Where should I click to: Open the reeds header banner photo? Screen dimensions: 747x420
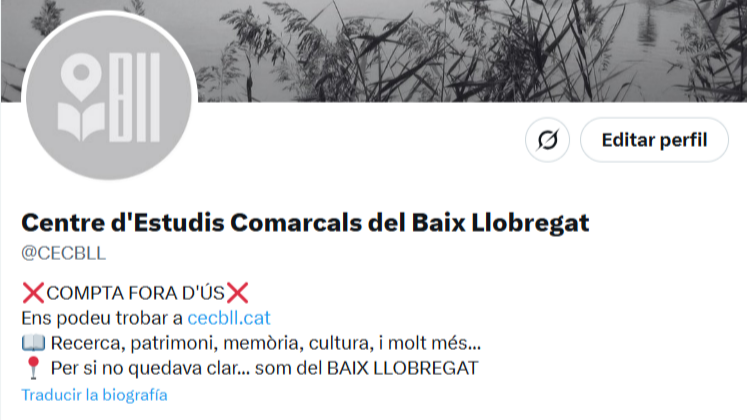point(472,50)
